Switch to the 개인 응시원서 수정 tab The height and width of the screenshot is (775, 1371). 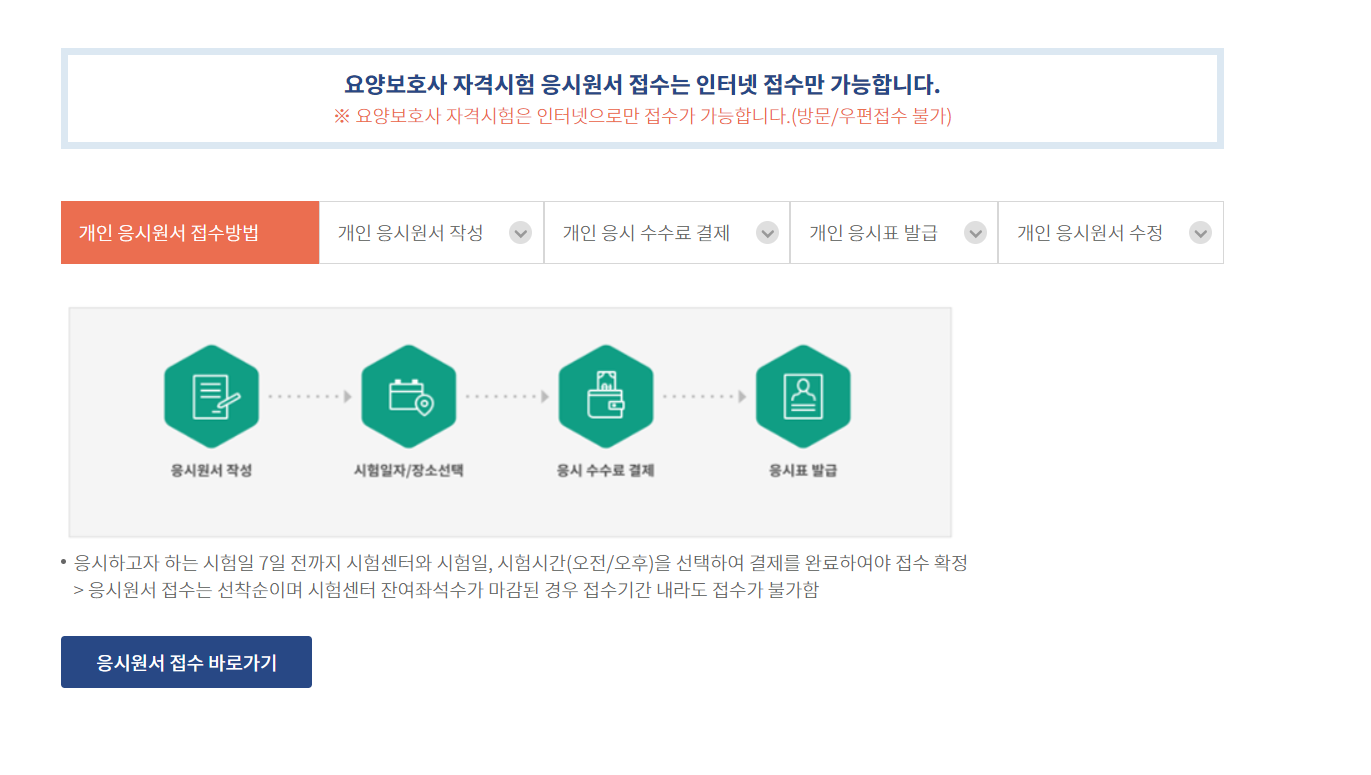coord(1090,232)
